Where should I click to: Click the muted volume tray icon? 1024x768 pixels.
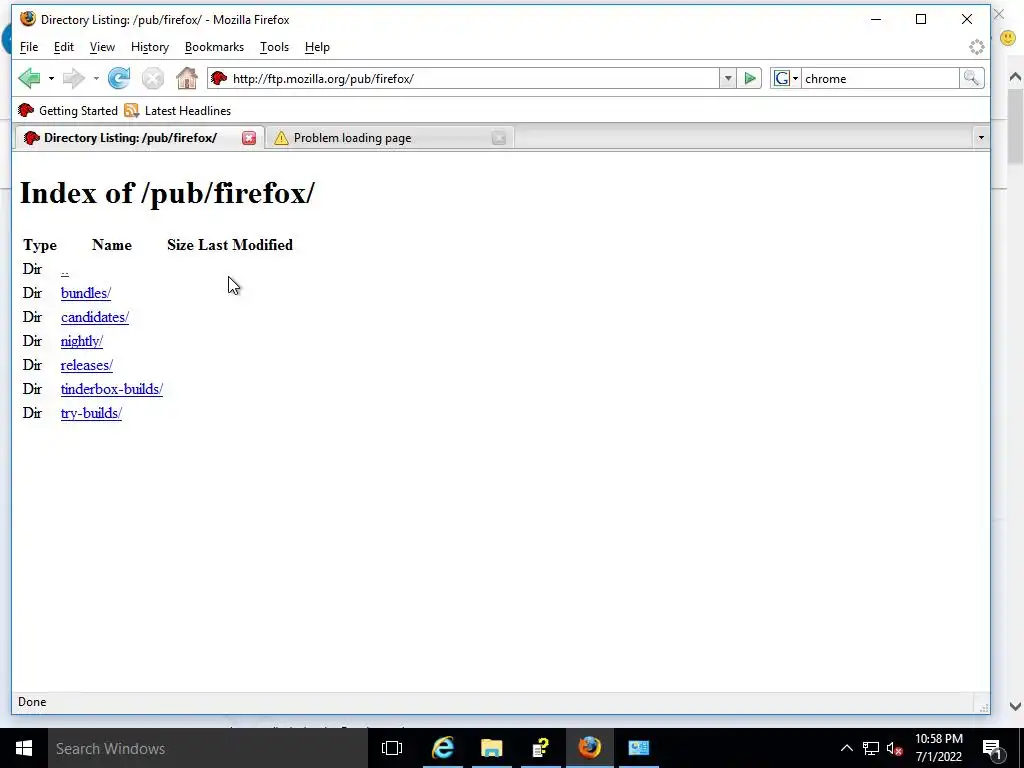[x=895, y=748]
